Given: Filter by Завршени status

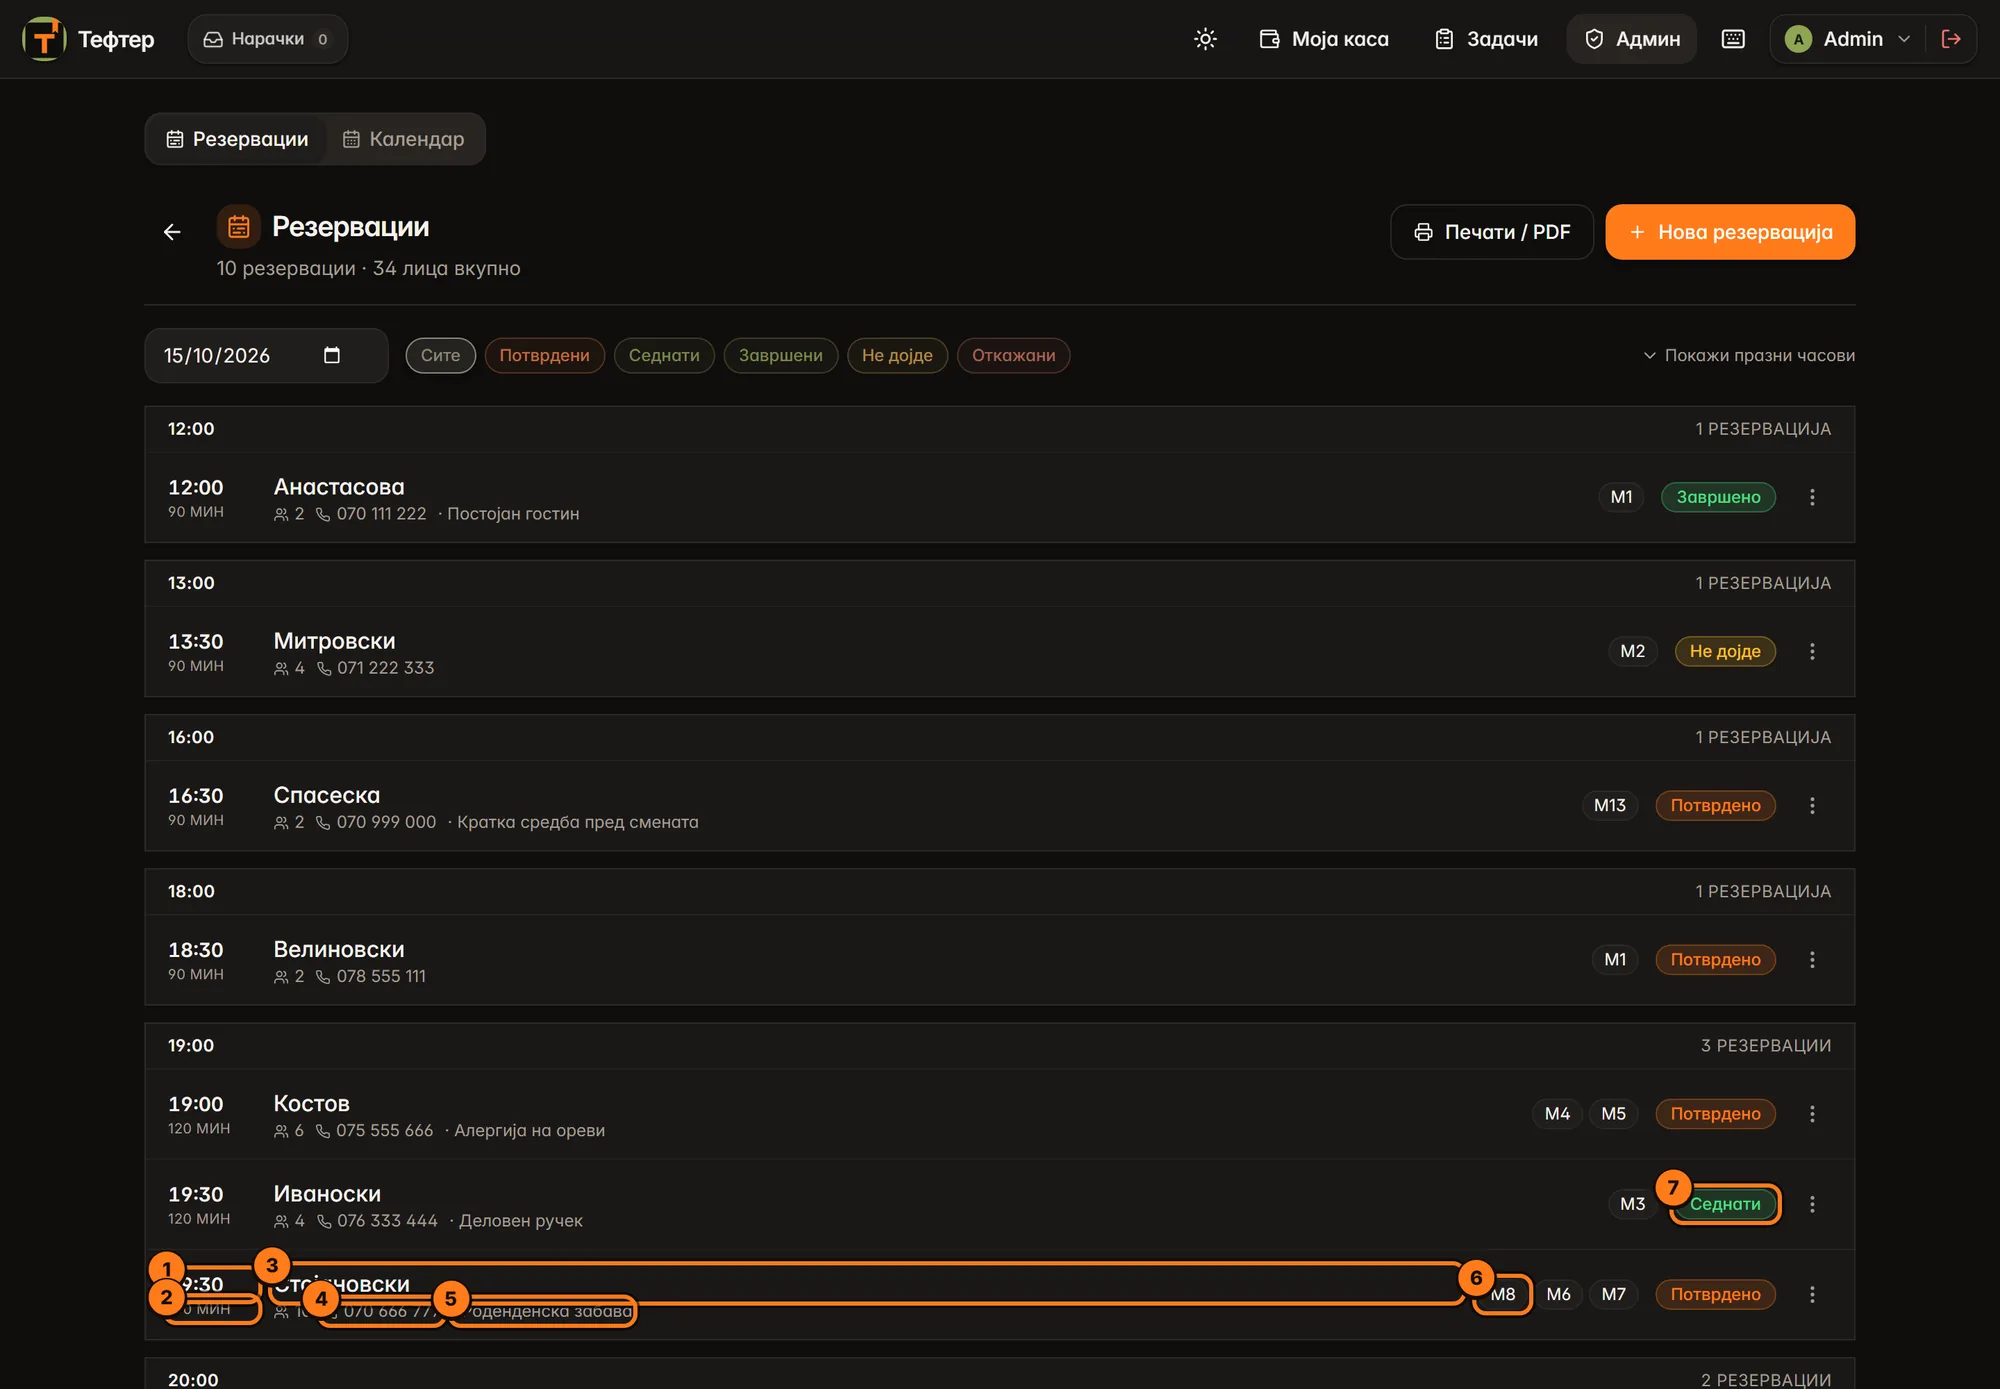Looking at the screenshot, I should click(x=780, y=355).
